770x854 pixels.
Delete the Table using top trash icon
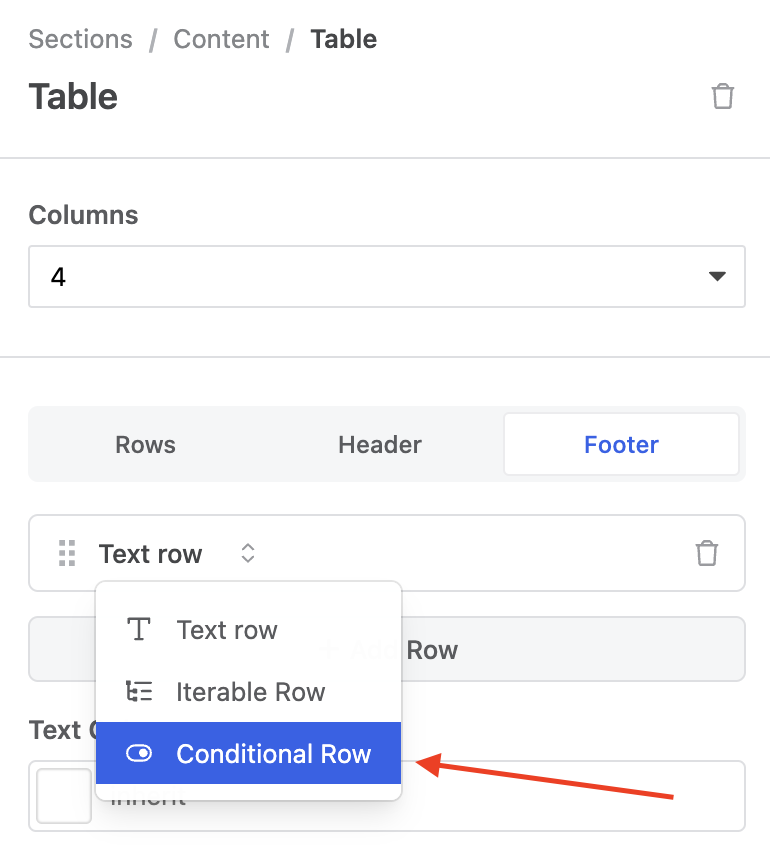(722, 96)
